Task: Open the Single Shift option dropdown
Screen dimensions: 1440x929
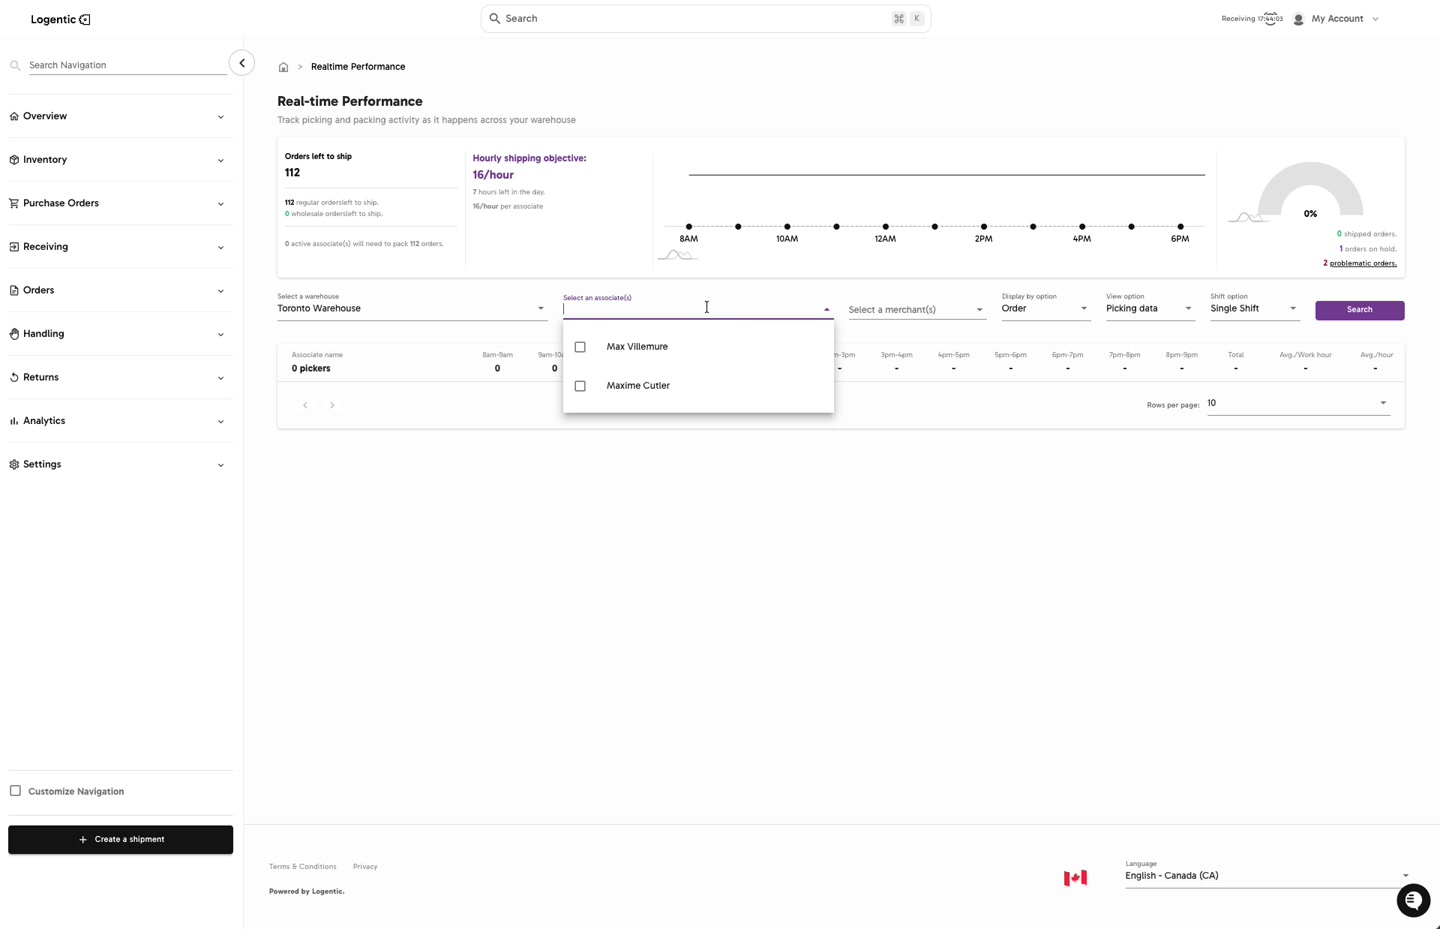Action: pos(1254,308)
